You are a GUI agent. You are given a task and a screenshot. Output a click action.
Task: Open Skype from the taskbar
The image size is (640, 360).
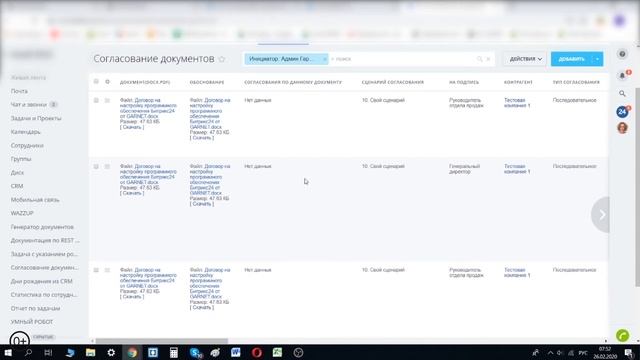point(196,353)
